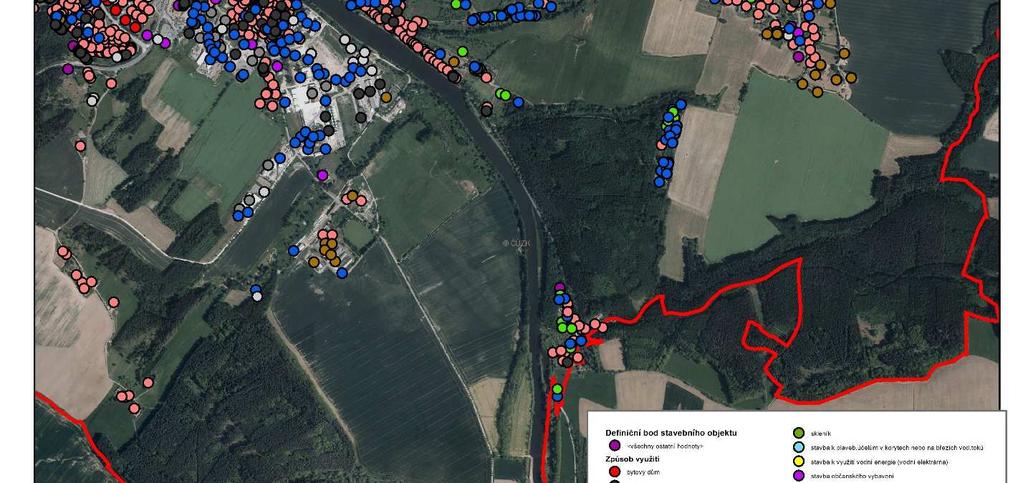Click the magenta marker beside the canal
The height and width of the screenshot is (483, 1023).
point(322,175)
